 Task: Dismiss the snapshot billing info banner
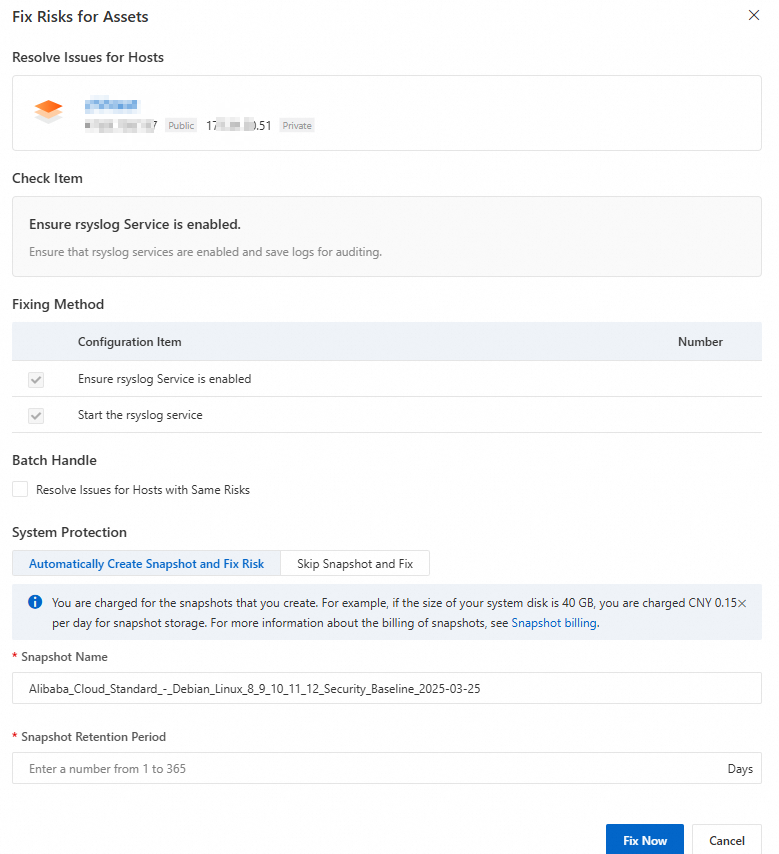742,603
